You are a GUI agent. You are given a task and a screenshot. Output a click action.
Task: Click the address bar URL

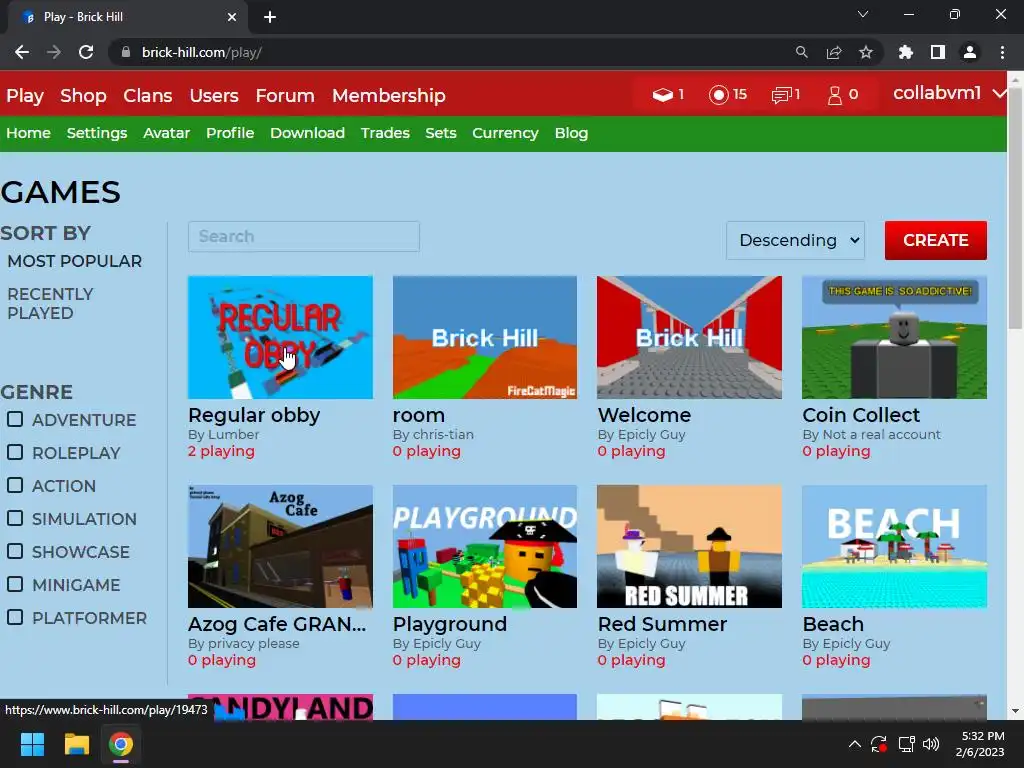click(x=202, y=52)
